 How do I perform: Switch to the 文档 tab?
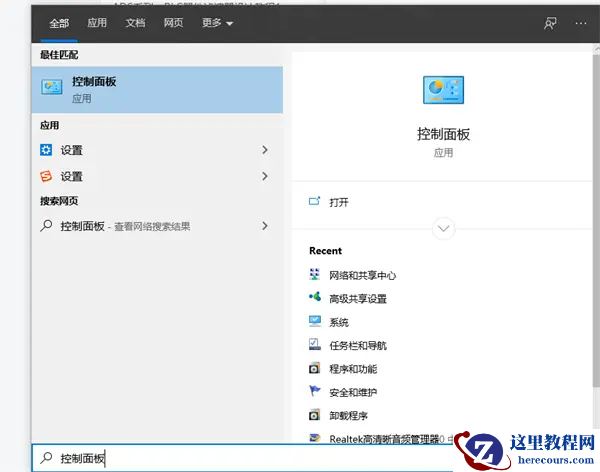point(135,23)
